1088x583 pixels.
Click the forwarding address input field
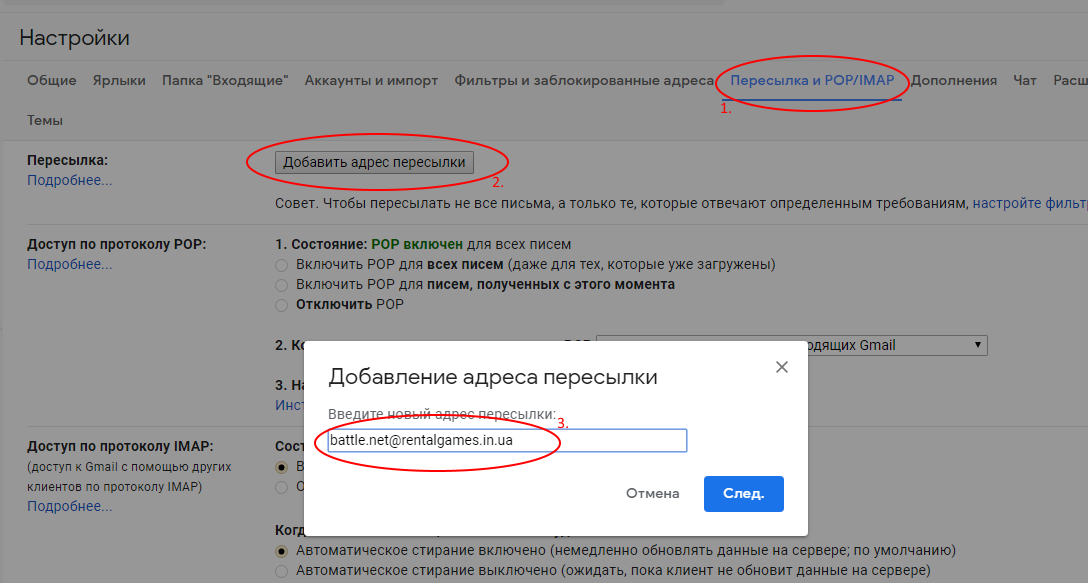(507, 440)
